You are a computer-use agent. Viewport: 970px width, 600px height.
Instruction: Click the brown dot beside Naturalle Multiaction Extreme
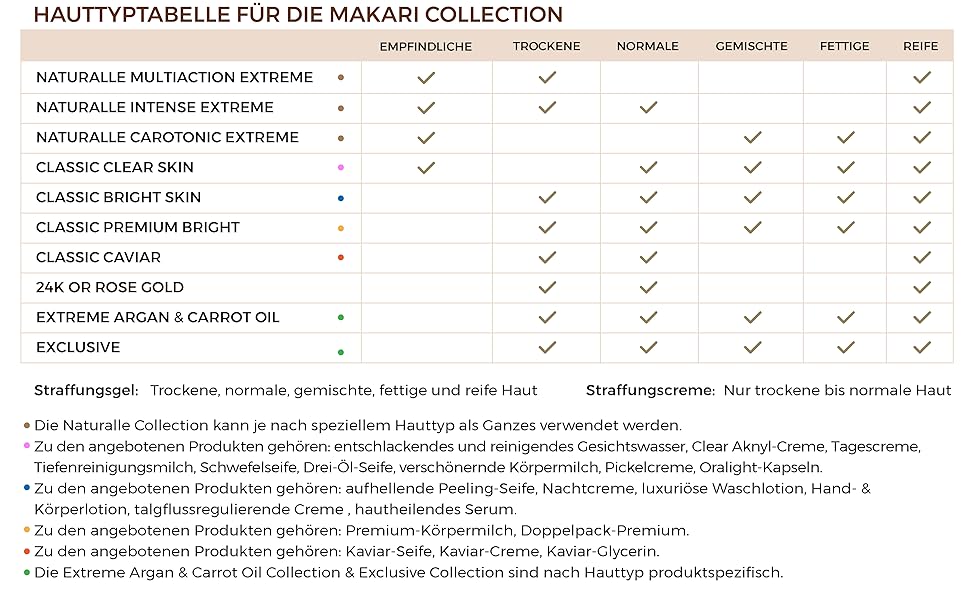[x=341, y=77]
